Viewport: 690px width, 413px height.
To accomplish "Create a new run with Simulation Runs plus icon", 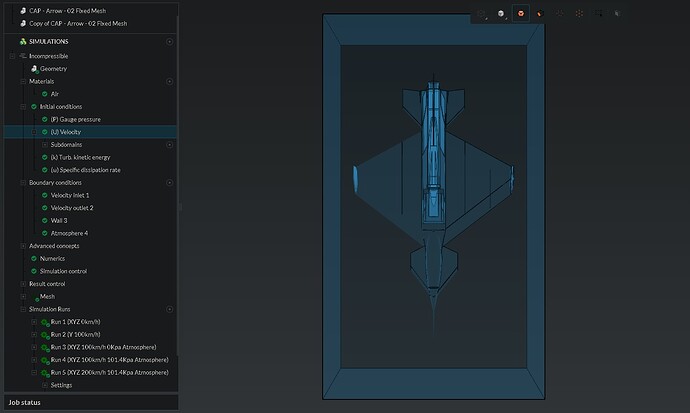I will pos(169,309).
